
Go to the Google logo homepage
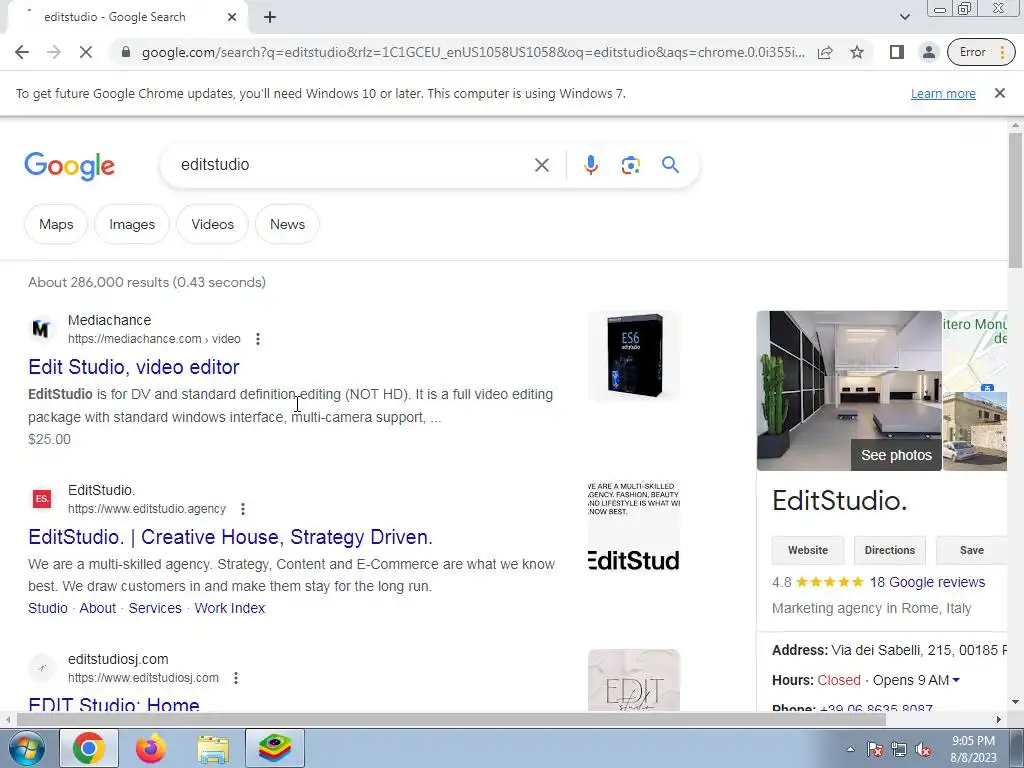[x=69, y=166]
